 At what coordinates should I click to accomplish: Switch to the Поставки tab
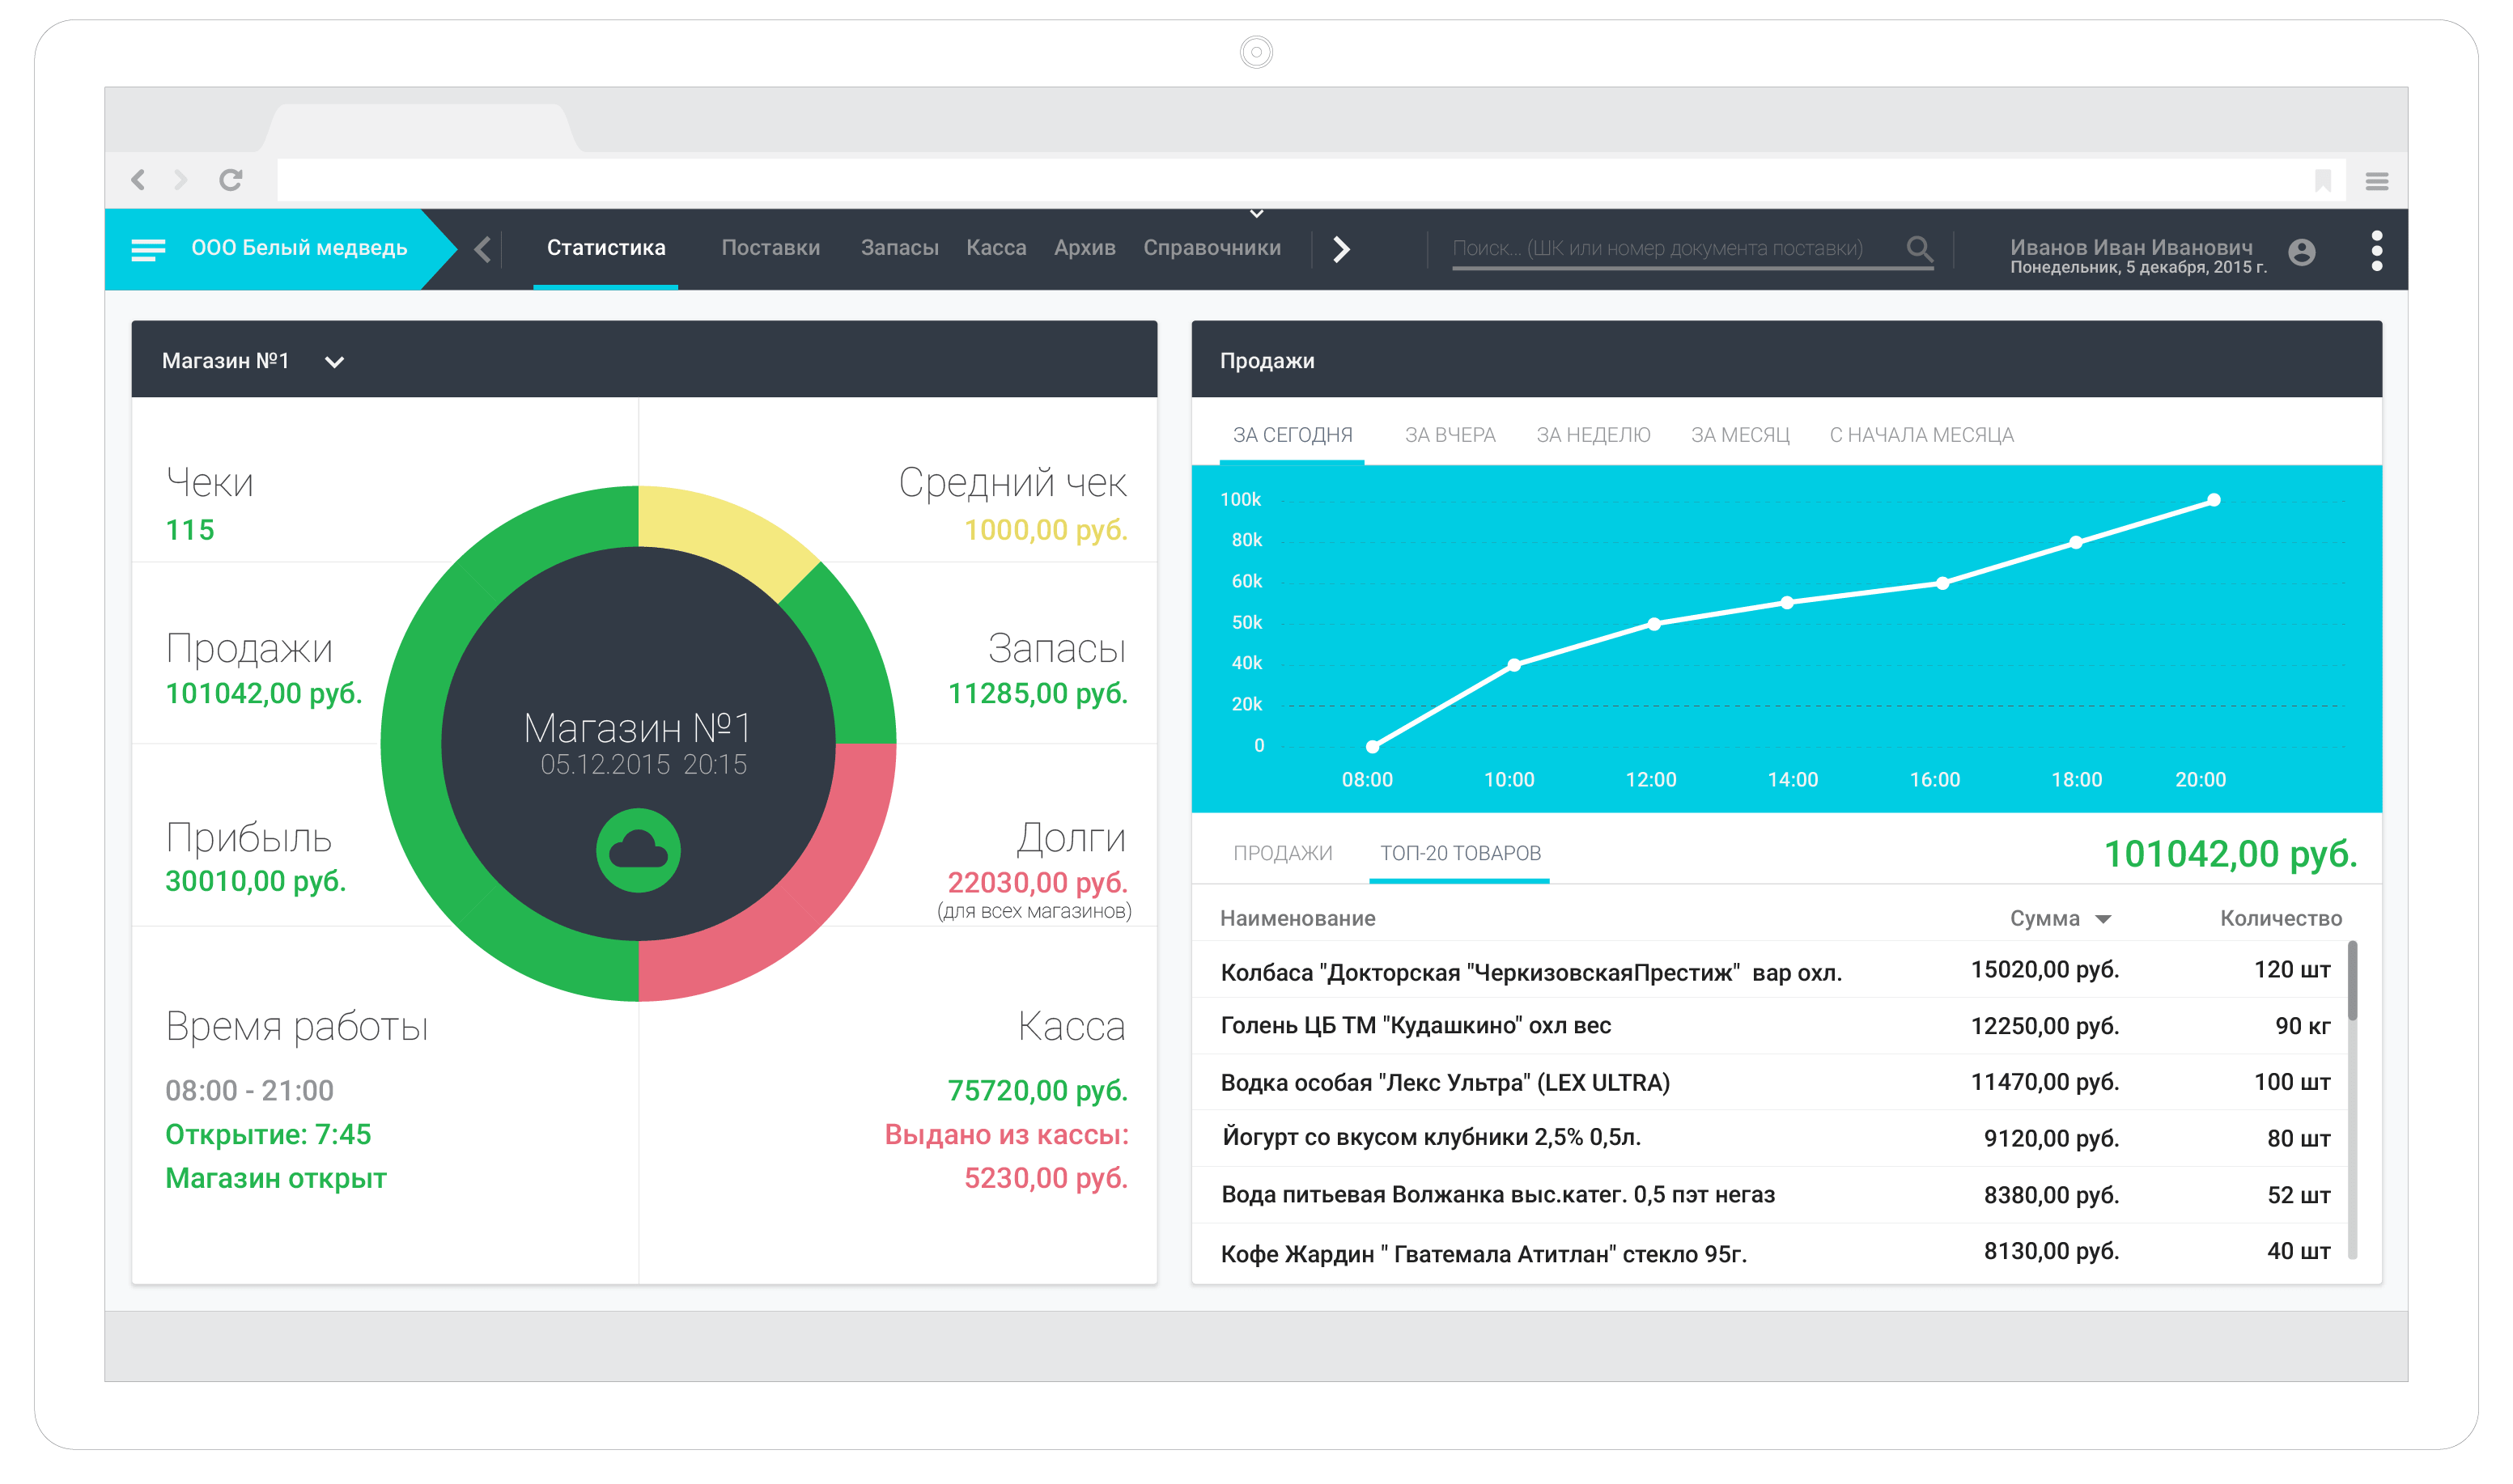[770, 248]
